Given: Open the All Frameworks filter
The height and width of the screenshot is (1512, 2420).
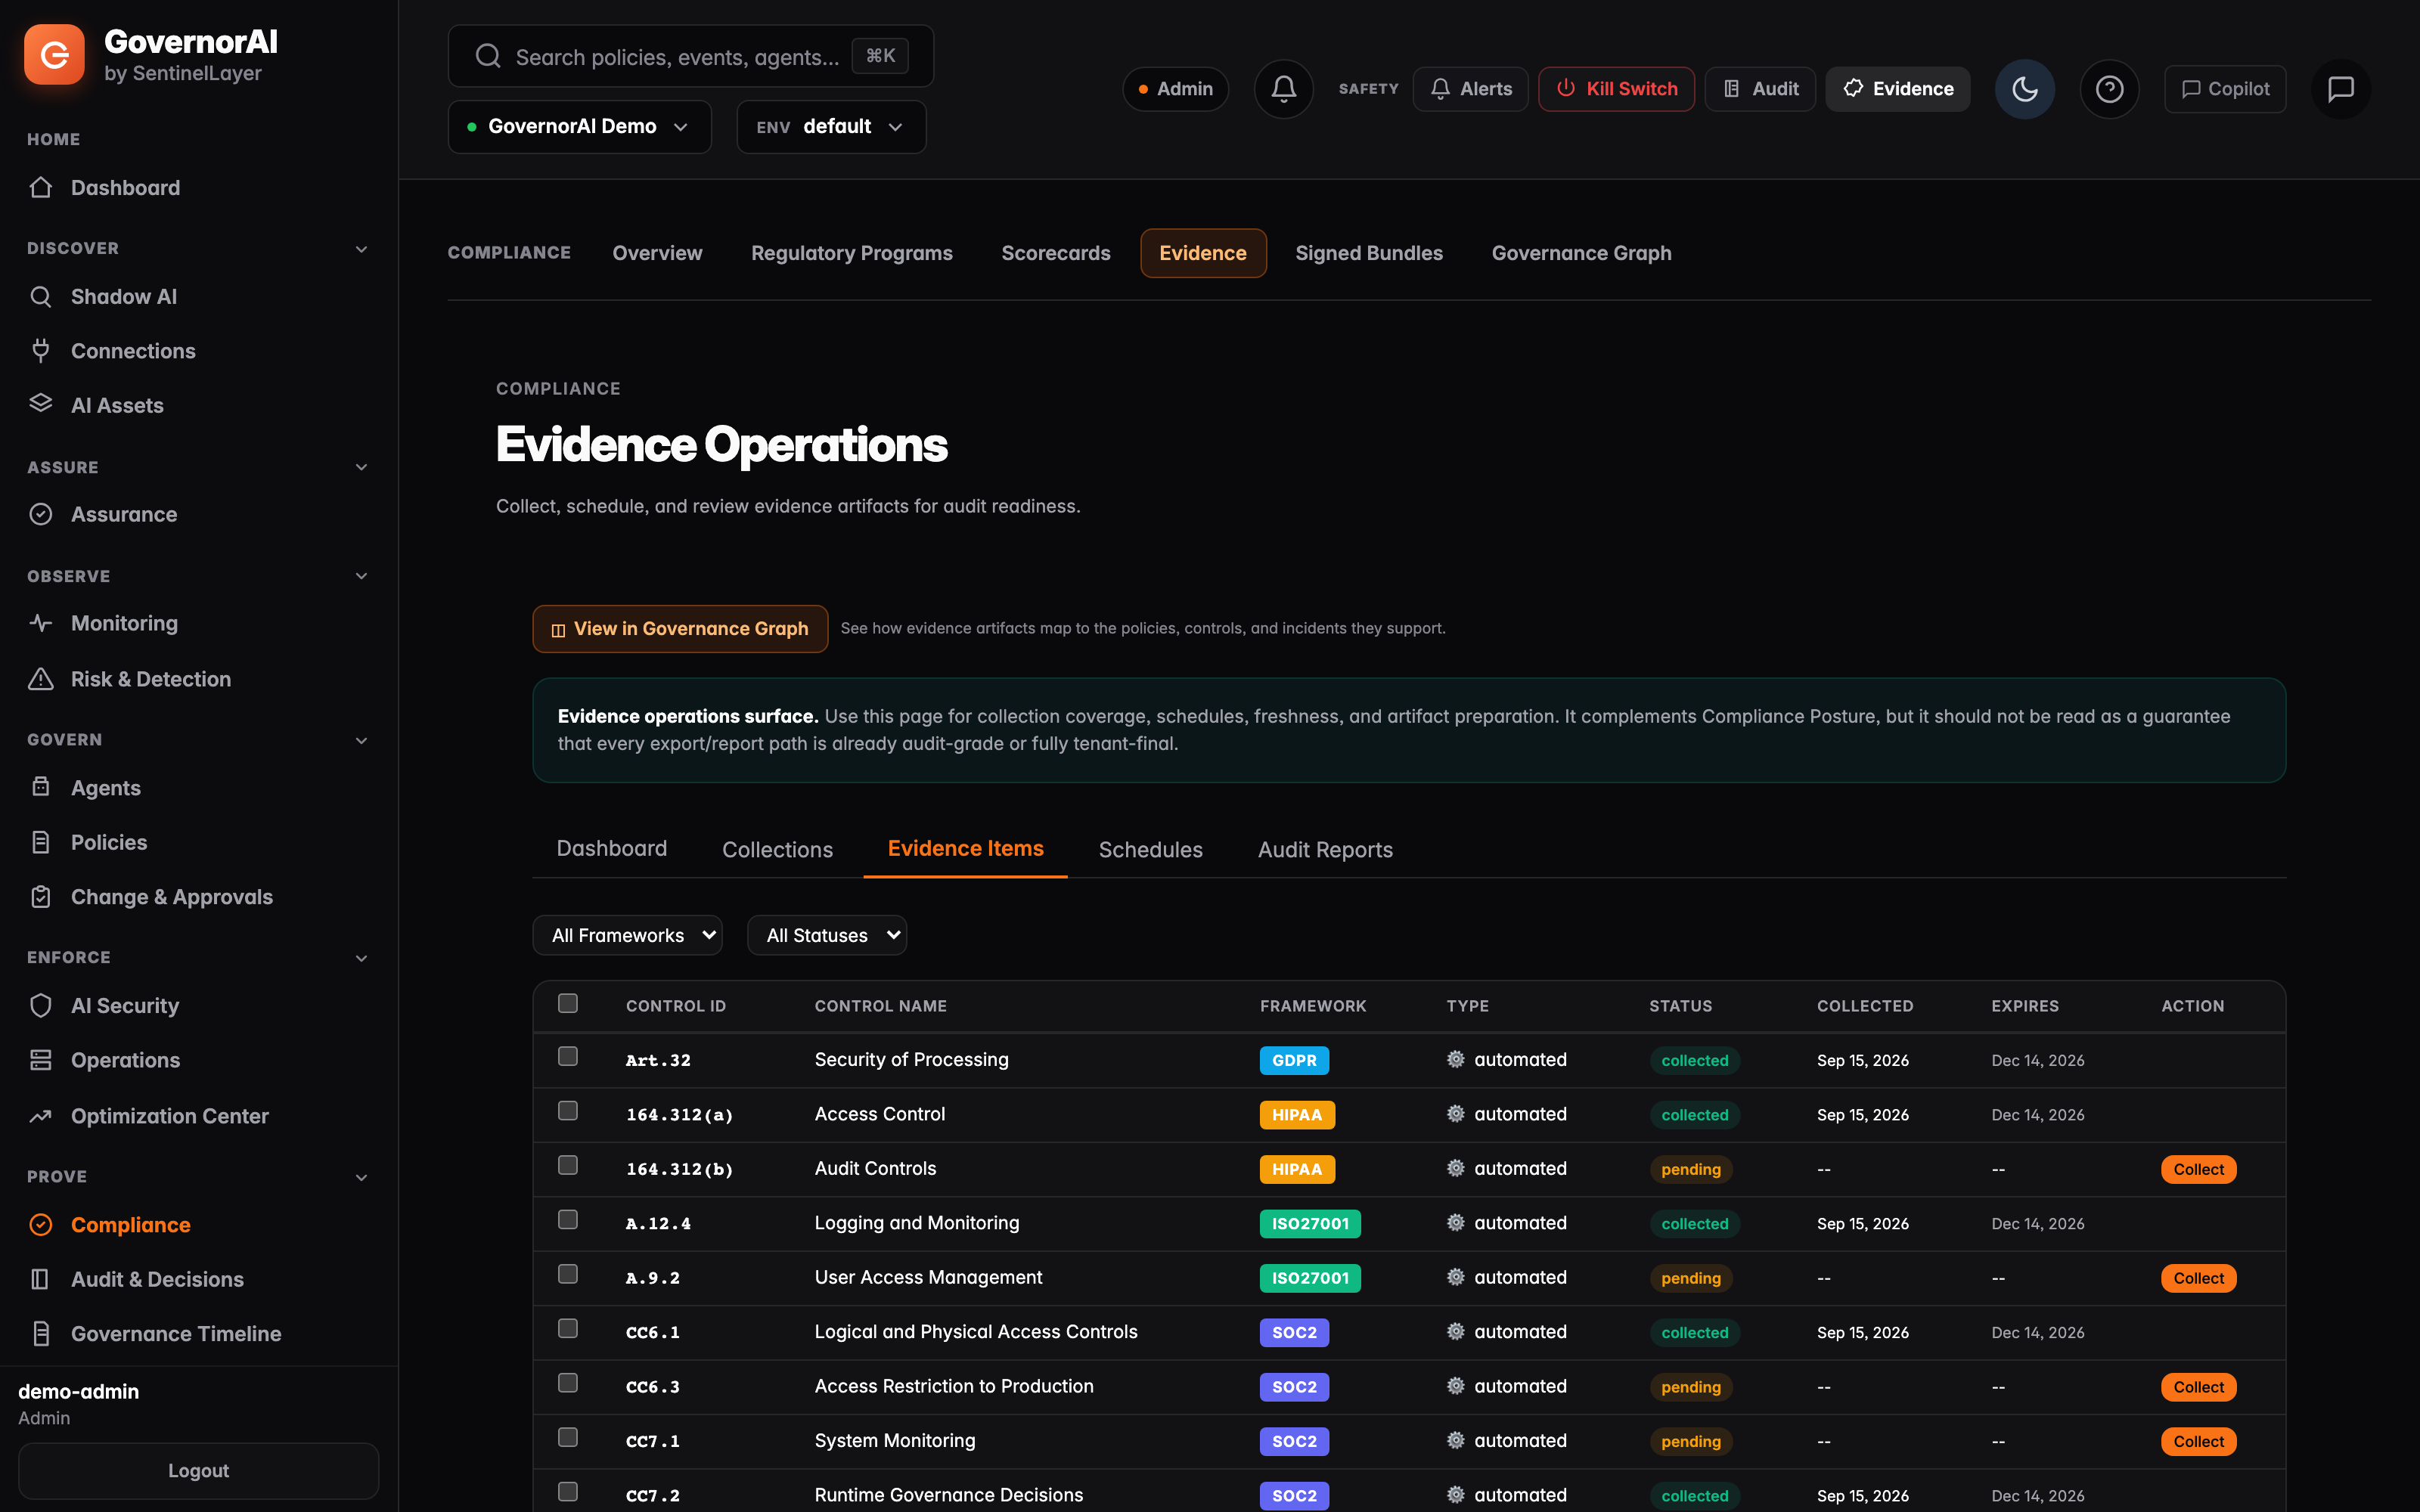Looking at the screenshot, I should [x=627, y=935].
